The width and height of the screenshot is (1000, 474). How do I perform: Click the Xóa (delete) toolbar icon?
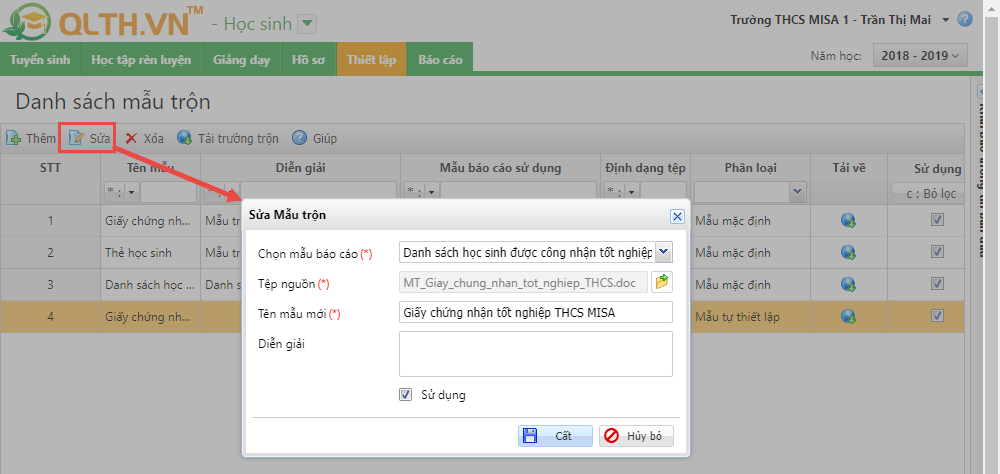(131, 138)
